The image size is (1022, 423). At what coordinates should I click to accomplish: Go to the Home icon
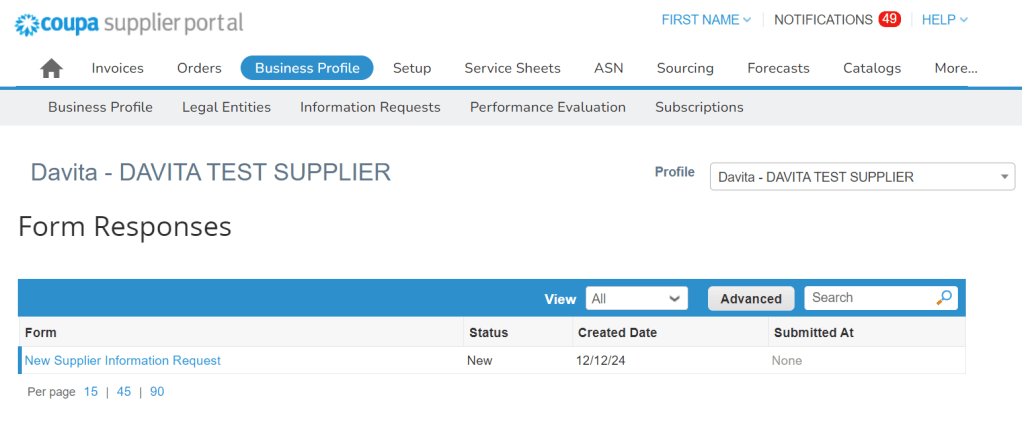[51, 68]
